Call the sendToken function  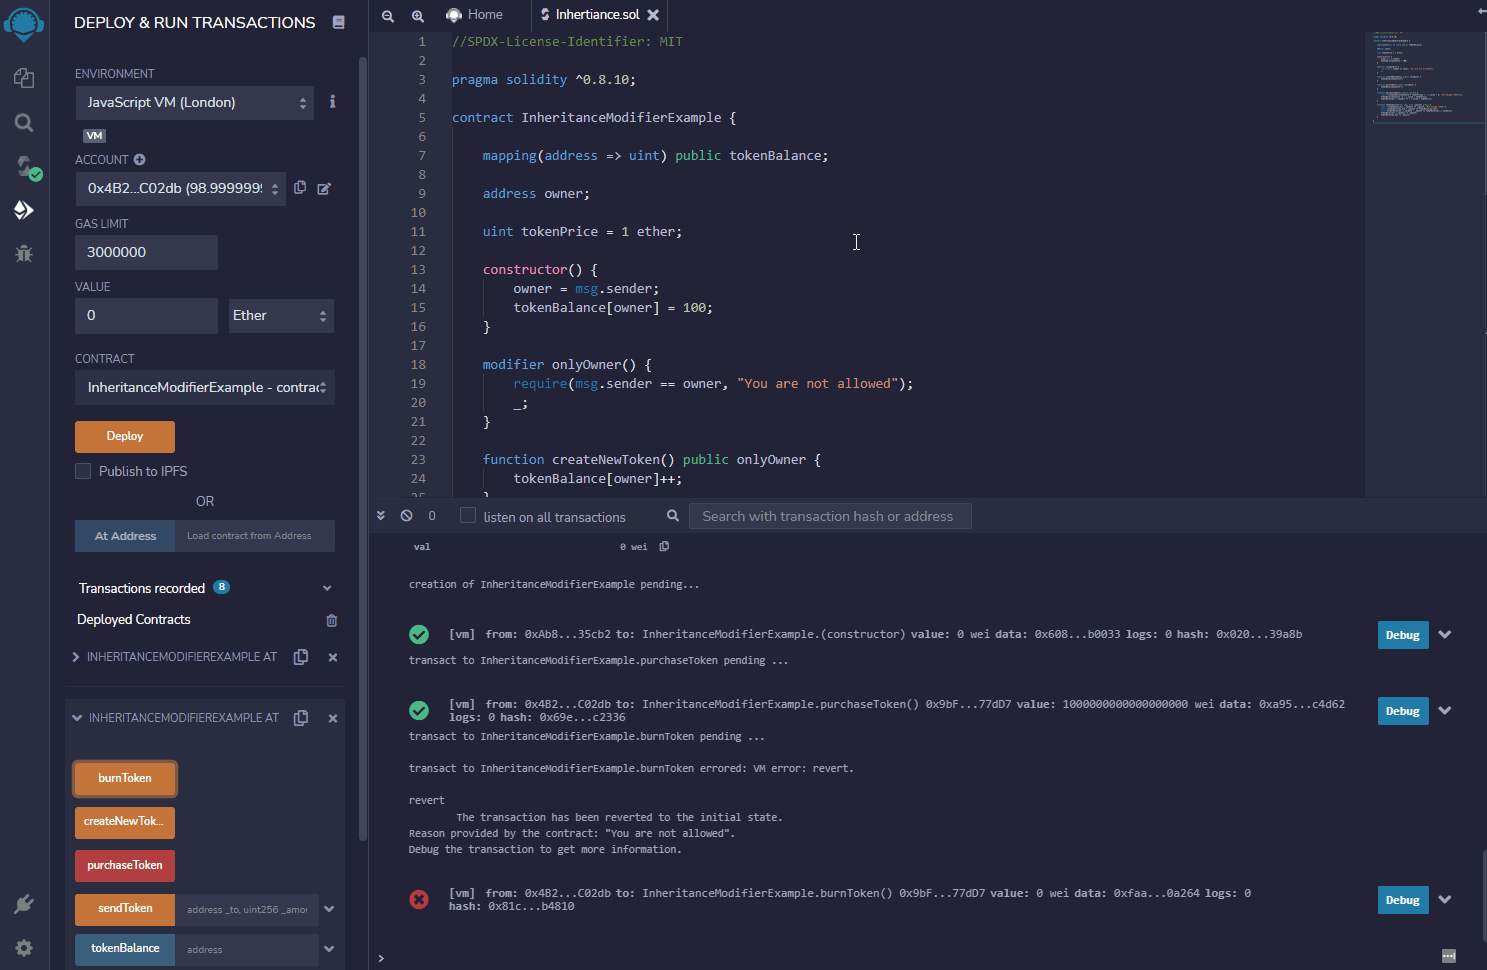[x=125, y=909]
